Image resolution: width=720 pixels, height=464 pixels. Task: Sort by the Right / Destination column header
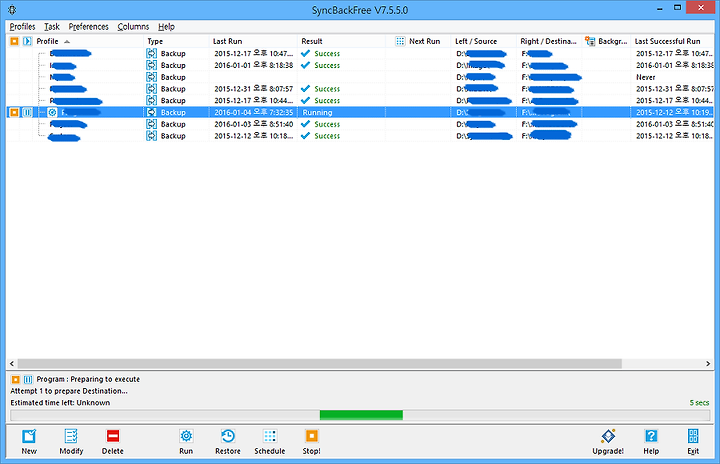point(549,41)
